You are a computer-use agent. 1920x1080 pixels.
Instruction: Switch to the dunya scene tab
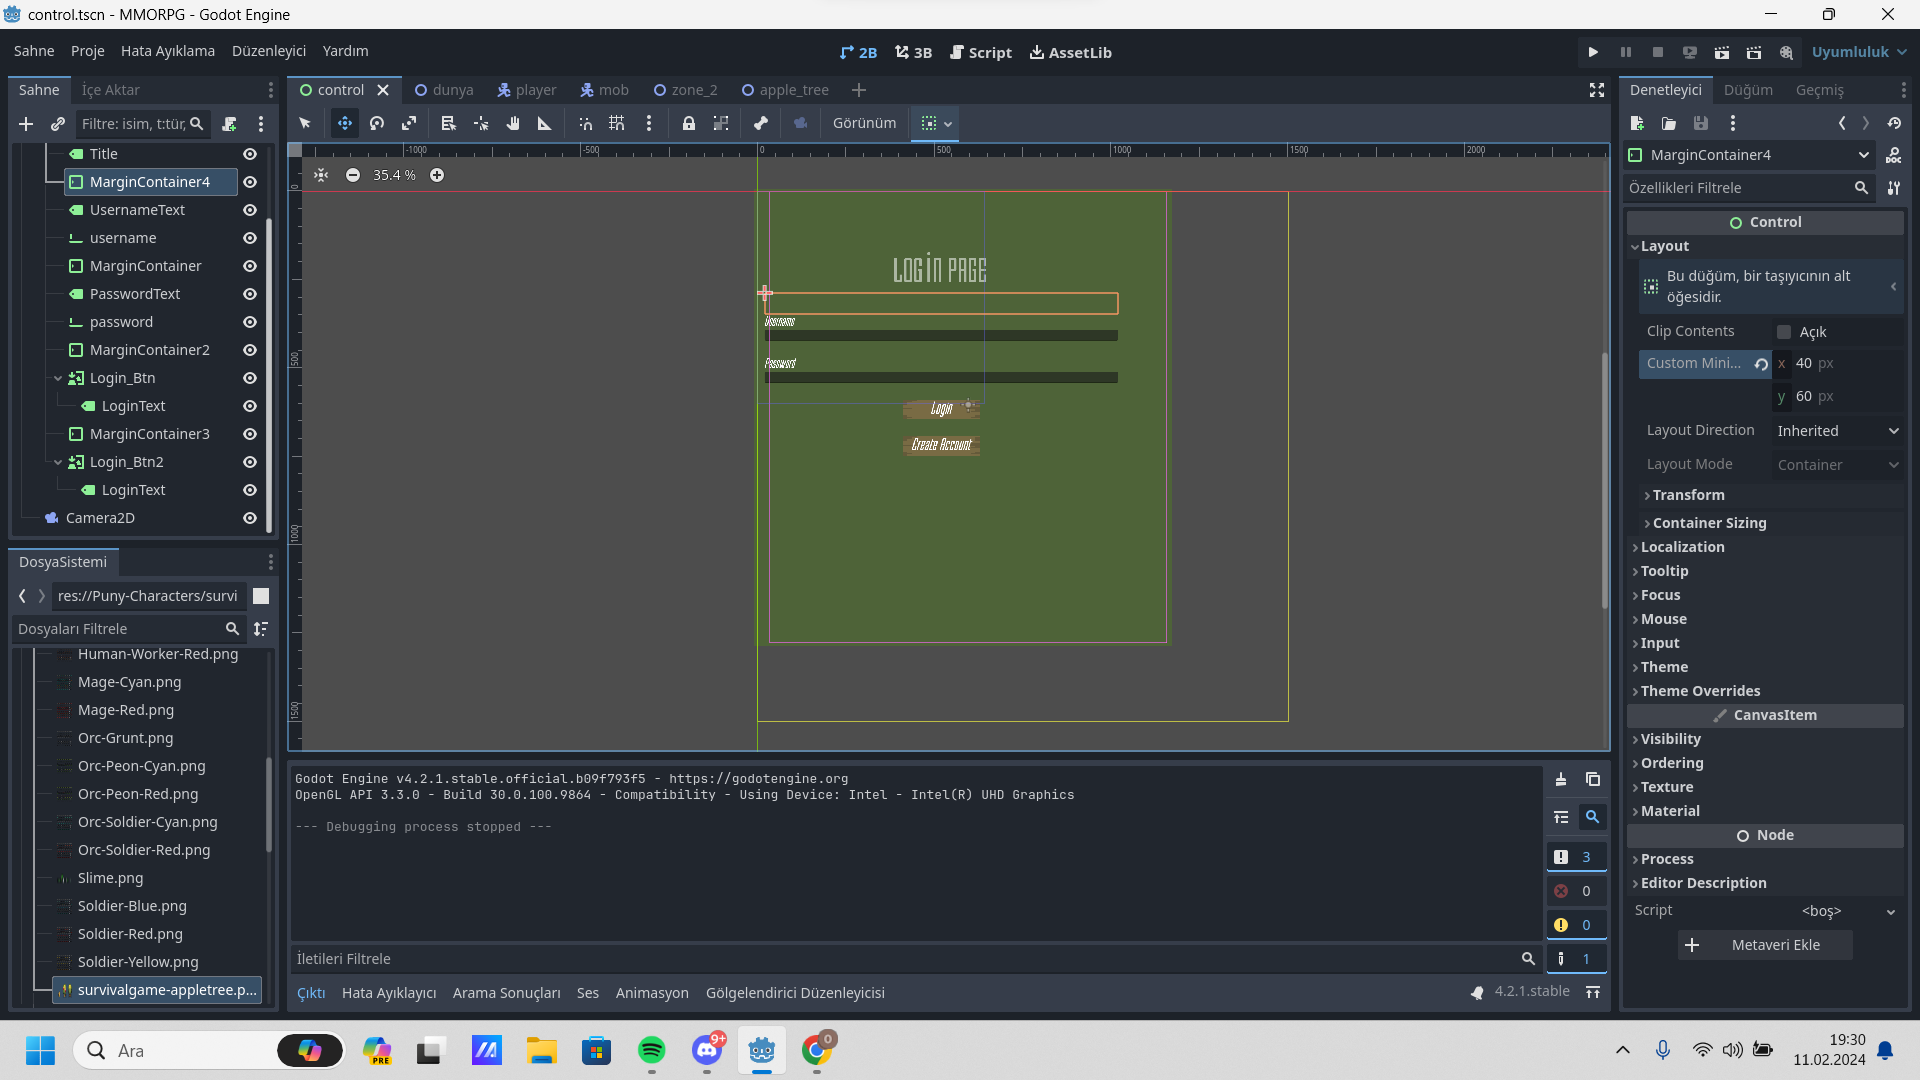444,90
